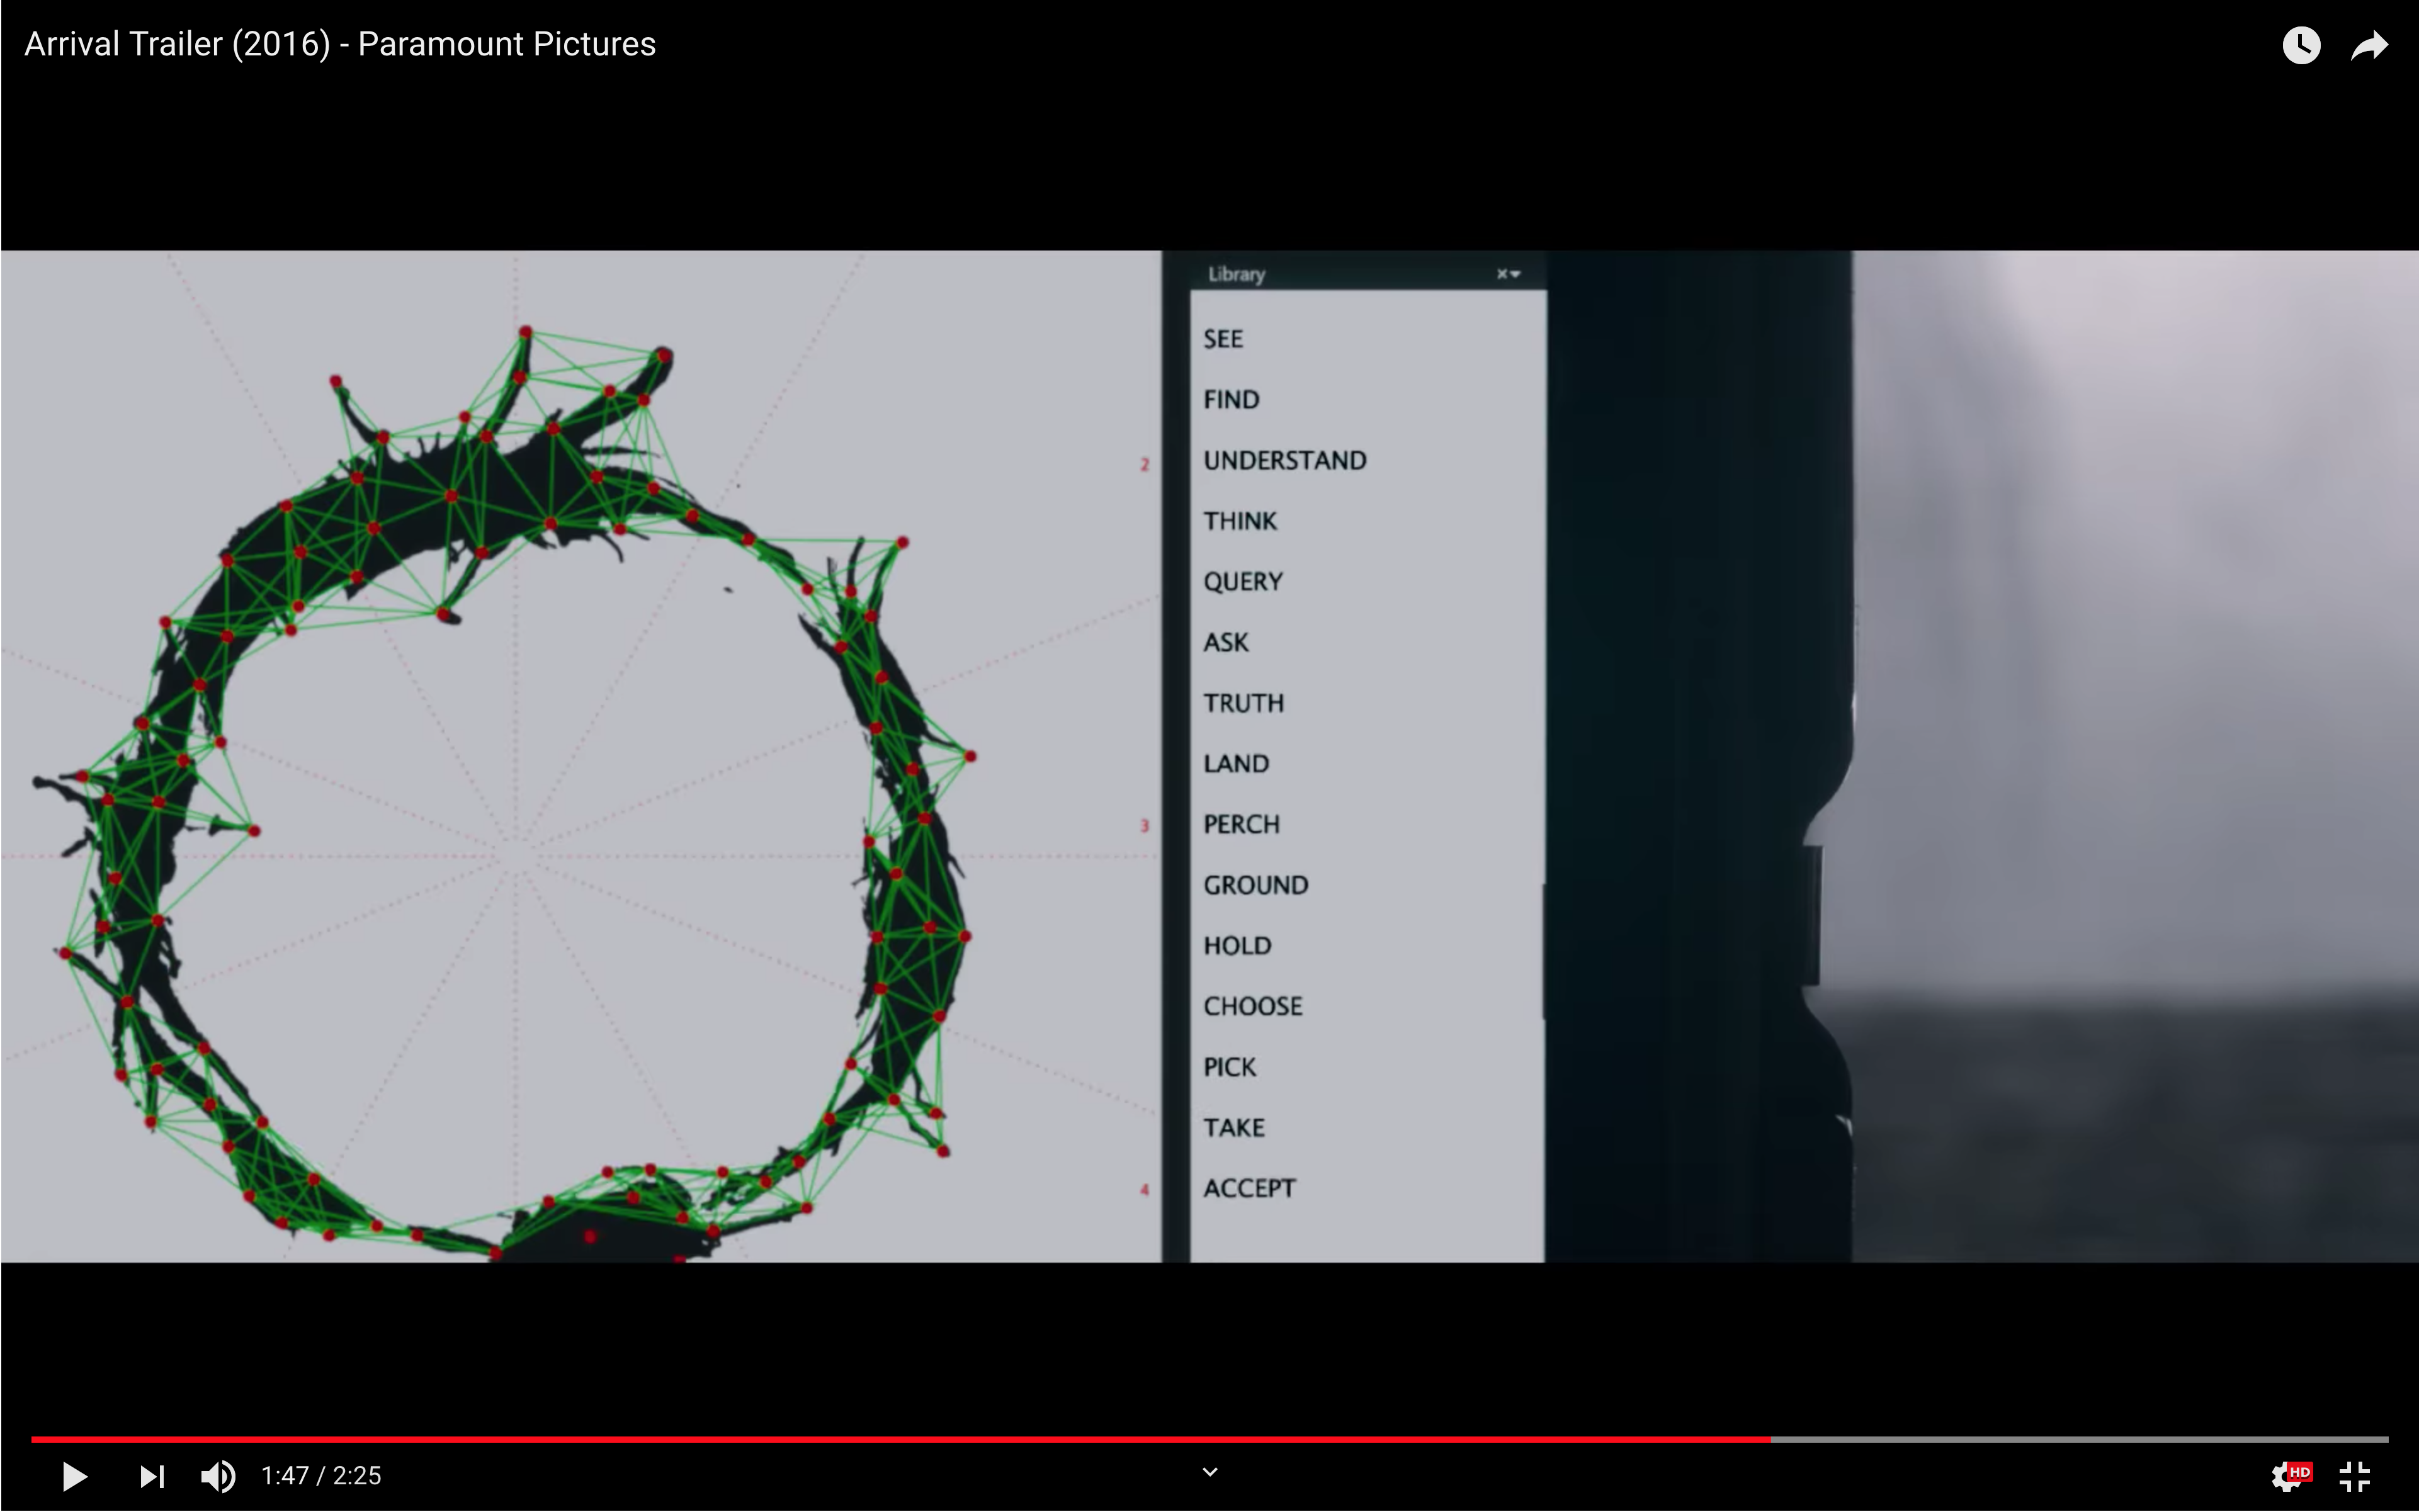The width and height of the screenshot is (2419, 1512).
Task: Click the red progress bar
Action: pyautogui.click(x=900, y=1439)
